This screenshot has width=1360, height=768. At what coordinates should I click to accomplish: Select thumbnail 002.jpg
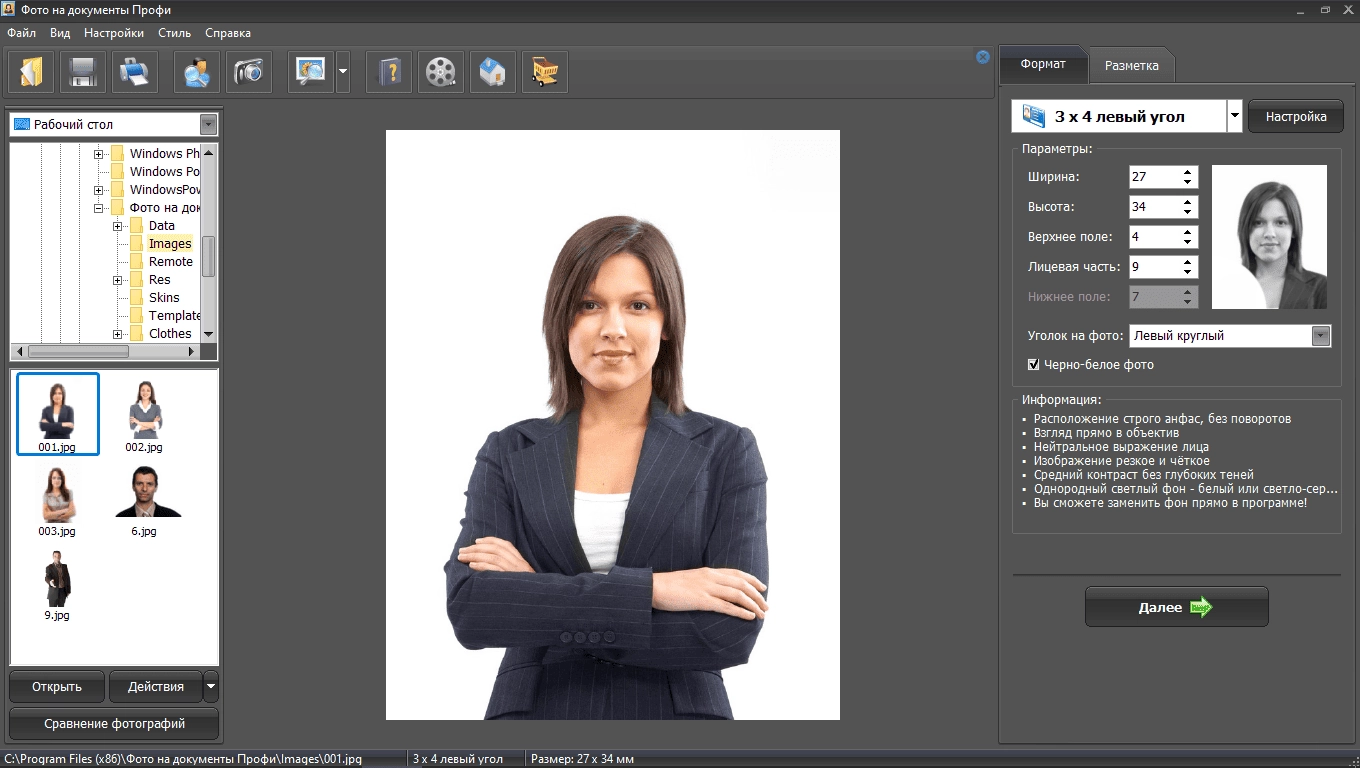click(144, 414)
